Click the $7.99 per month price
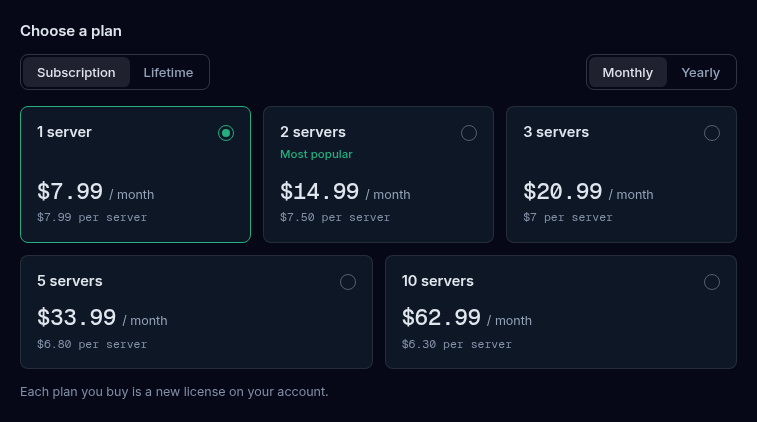757x422 pixels. pyautogui.click(x=96, y=192)
